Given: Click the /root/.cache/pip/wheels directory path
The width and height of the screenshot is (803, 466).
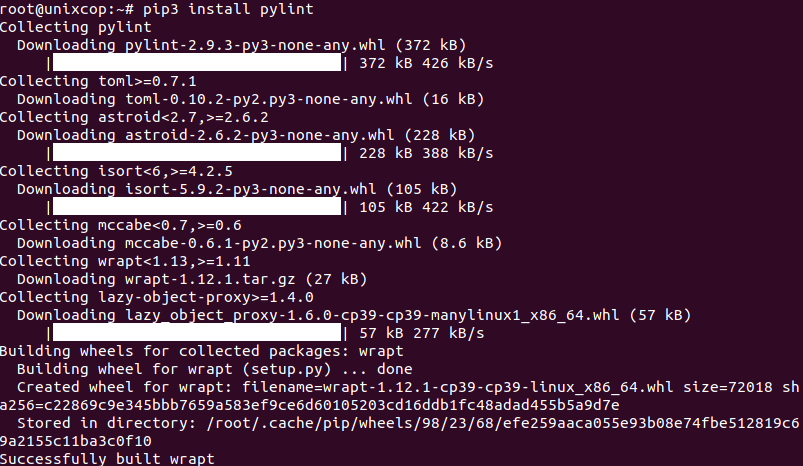Looking at the screenshot, I should click(x=502, y=423).
